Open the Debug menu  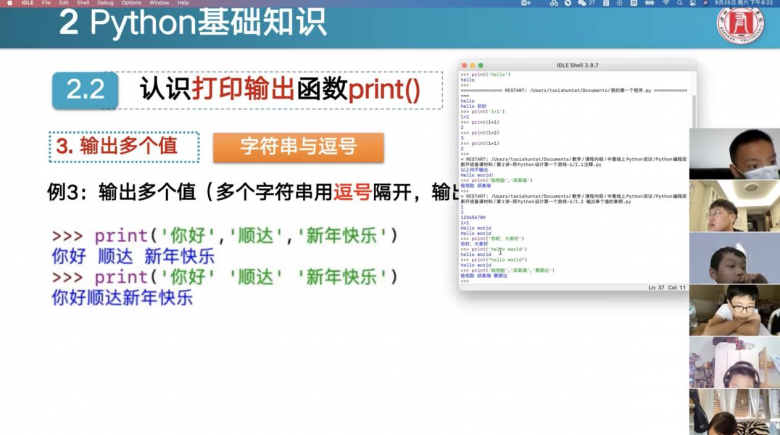(x=105, y=3)
